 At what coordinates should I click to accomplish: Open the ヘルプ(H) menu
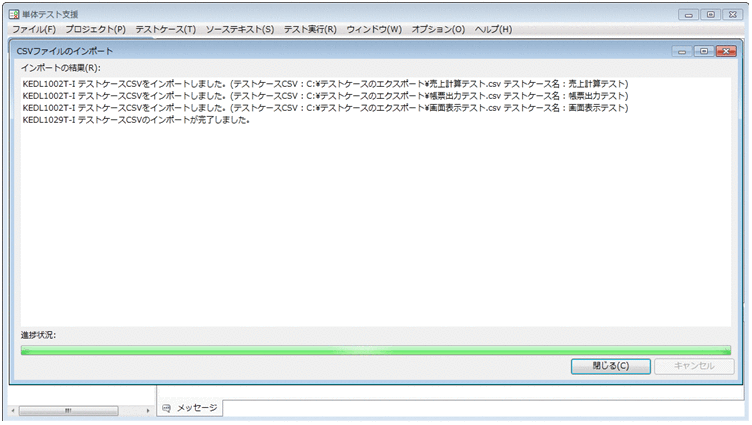click(x=493, y=29)
